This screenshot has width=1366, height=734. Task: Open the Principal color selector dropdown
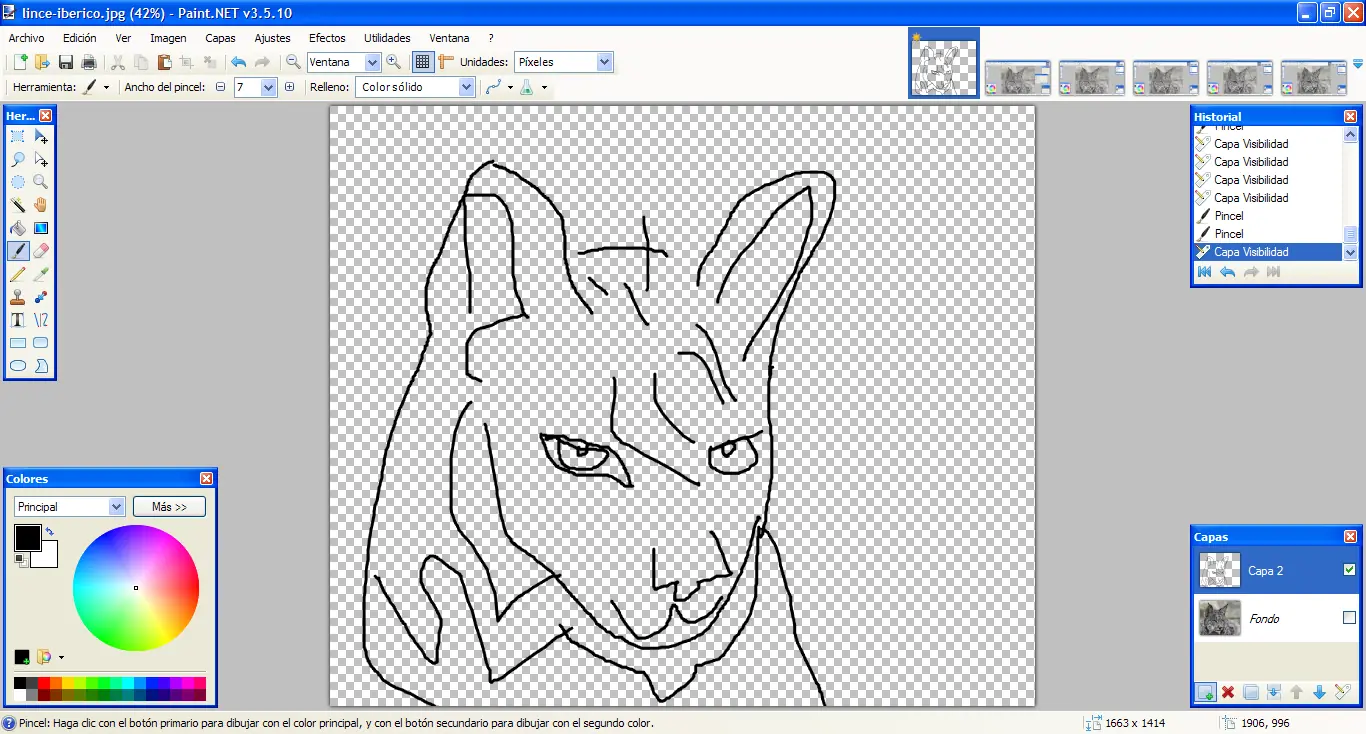116,507
